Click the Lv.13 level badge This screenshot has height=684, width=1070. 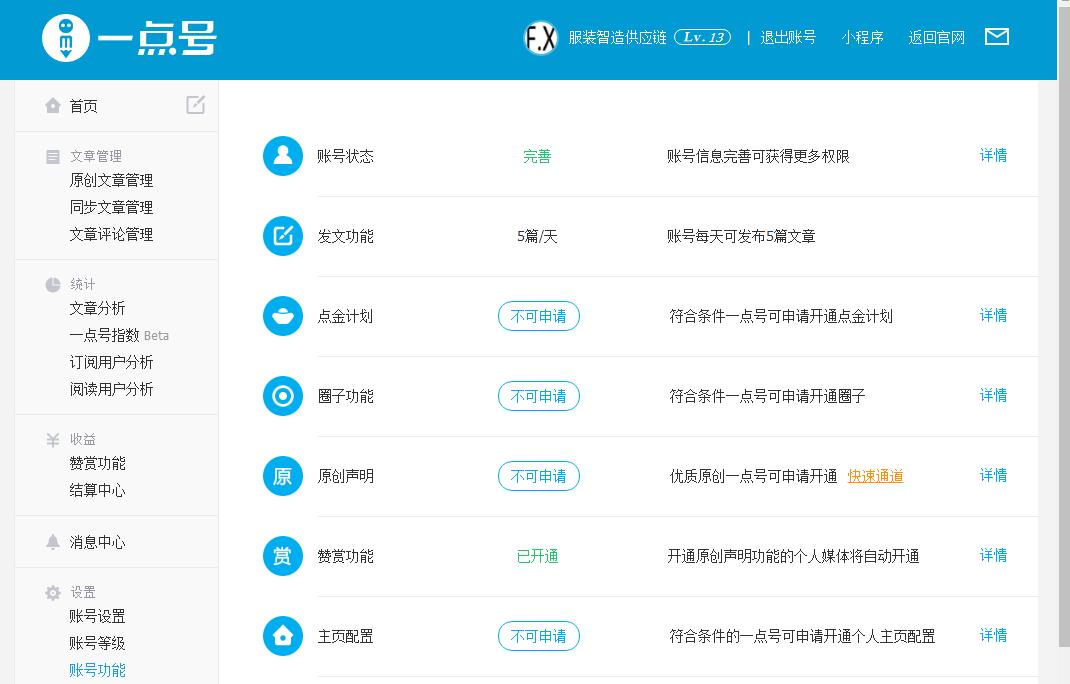coord(702,35)
